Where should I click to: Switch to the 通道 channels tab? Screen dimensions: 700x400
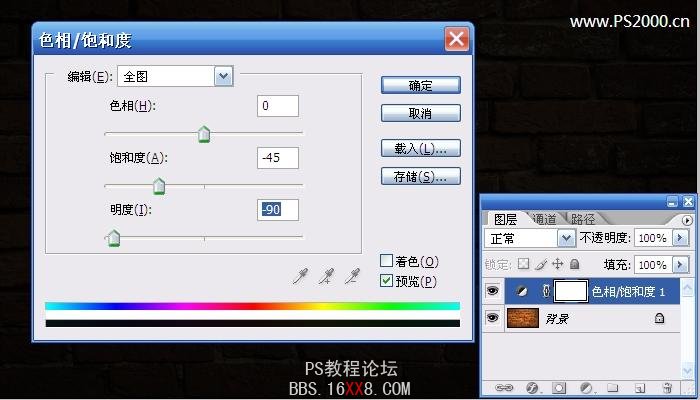click(x=544, y=219)
